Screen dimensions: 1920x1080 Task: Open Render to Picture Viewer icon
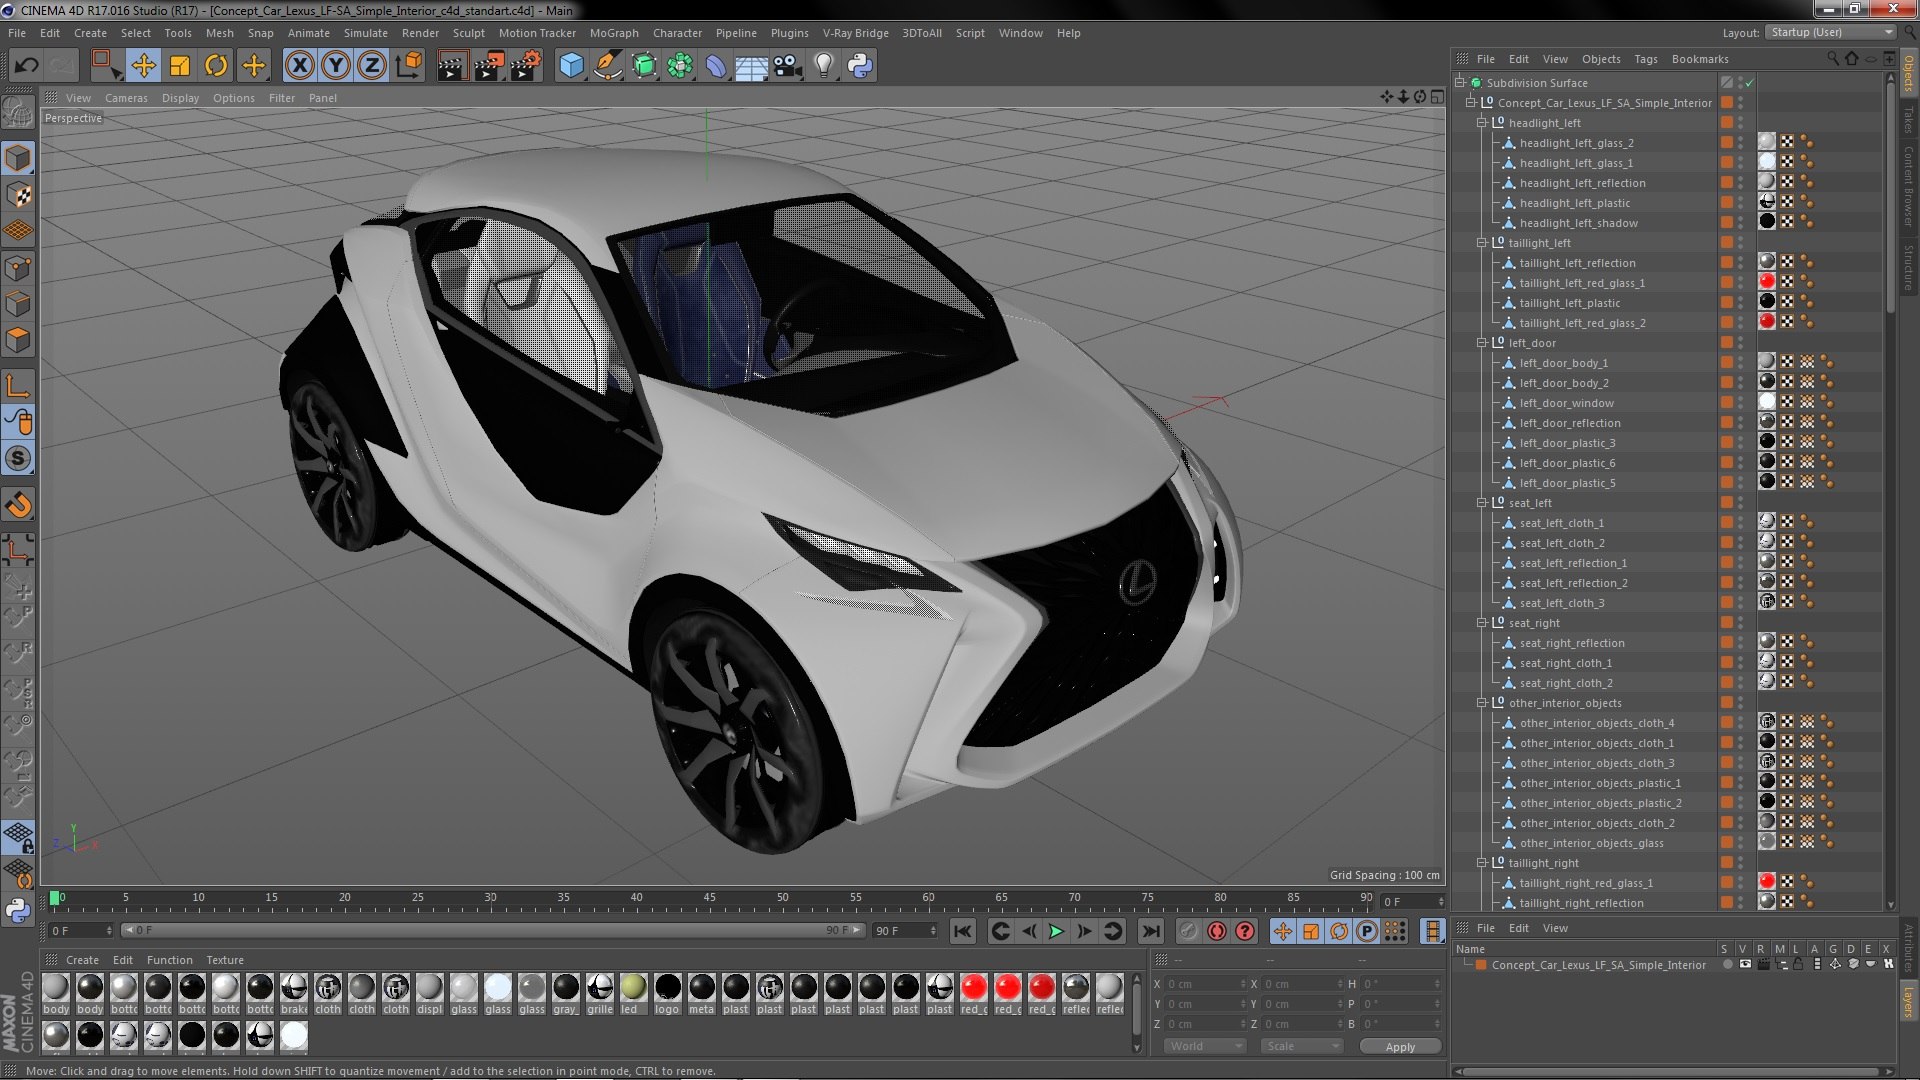click(489, 66)
